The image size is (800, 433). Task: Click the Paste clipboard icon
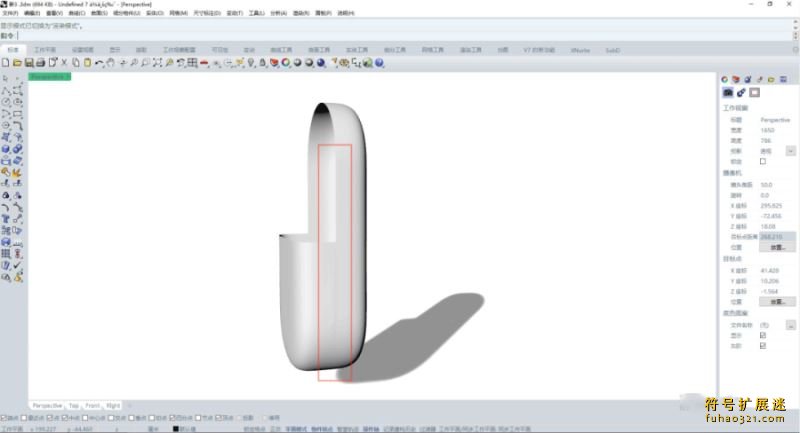point(88,63)
